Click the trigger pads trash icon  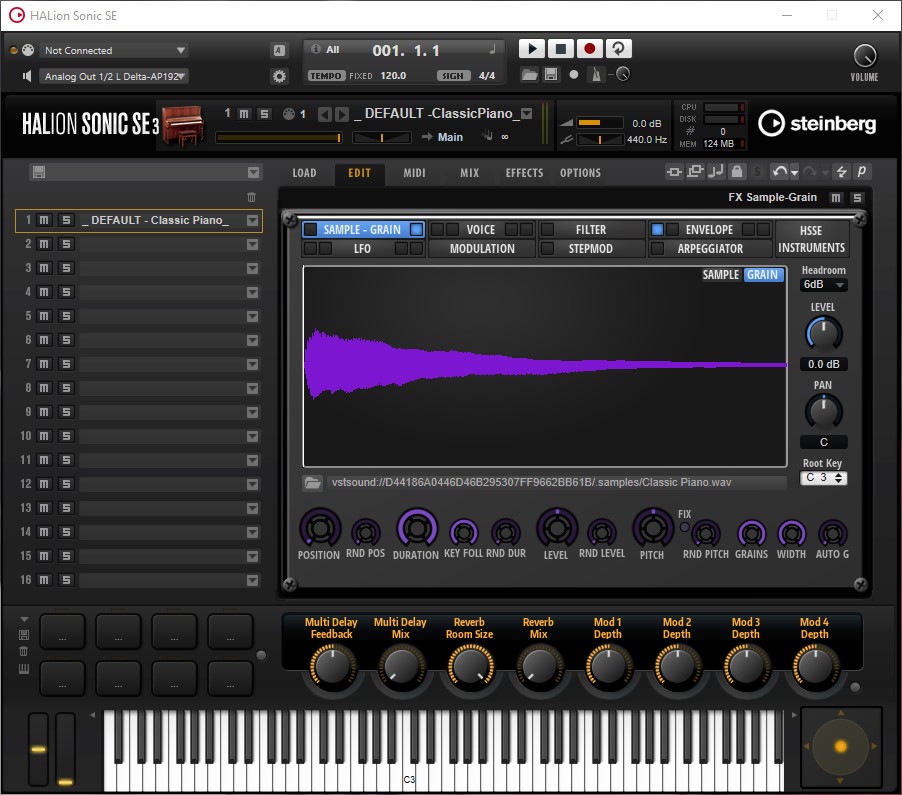(24, 651)
